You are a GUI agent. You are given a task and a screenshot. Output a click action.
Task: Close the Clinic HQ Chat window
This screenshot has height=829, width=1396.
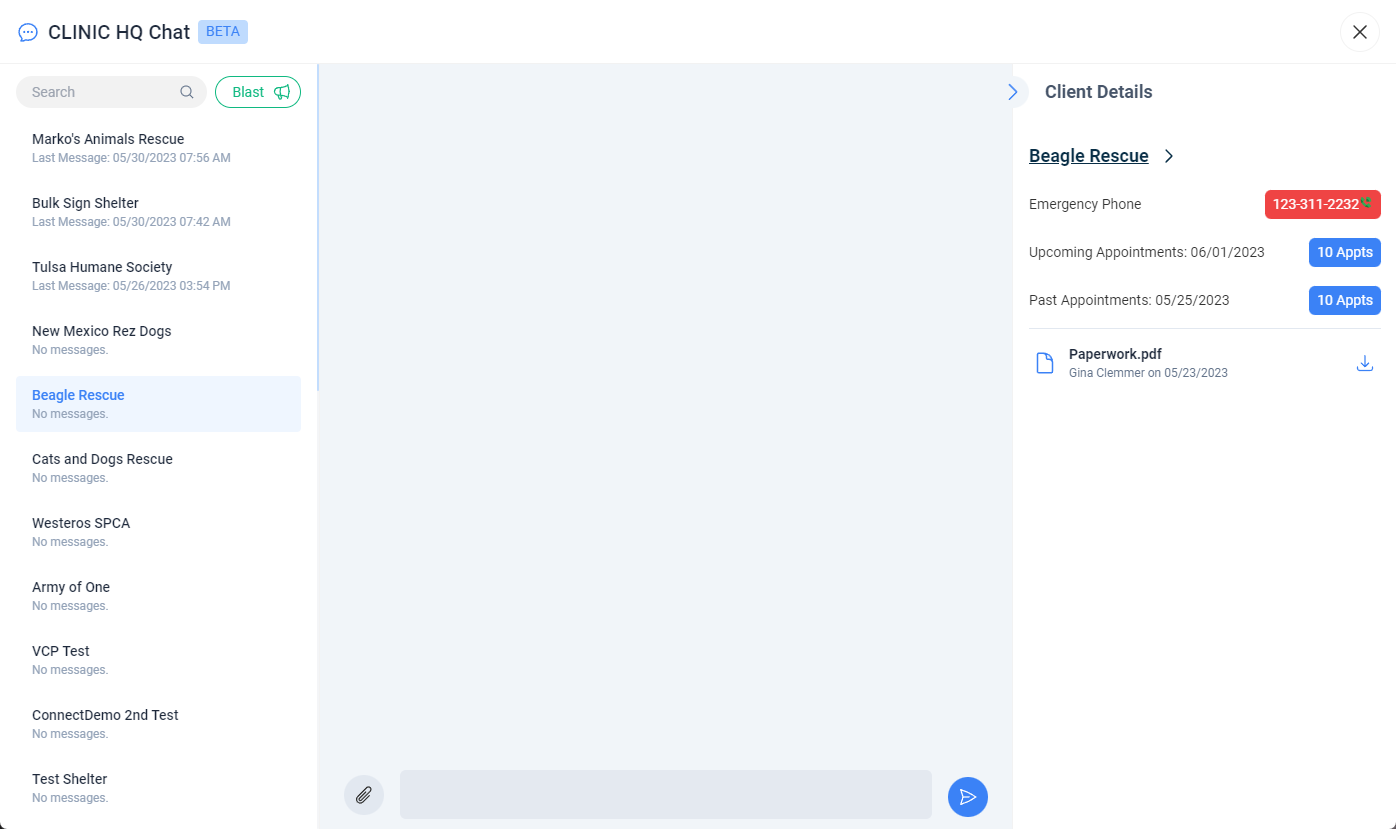click(x=1359, y=32)
